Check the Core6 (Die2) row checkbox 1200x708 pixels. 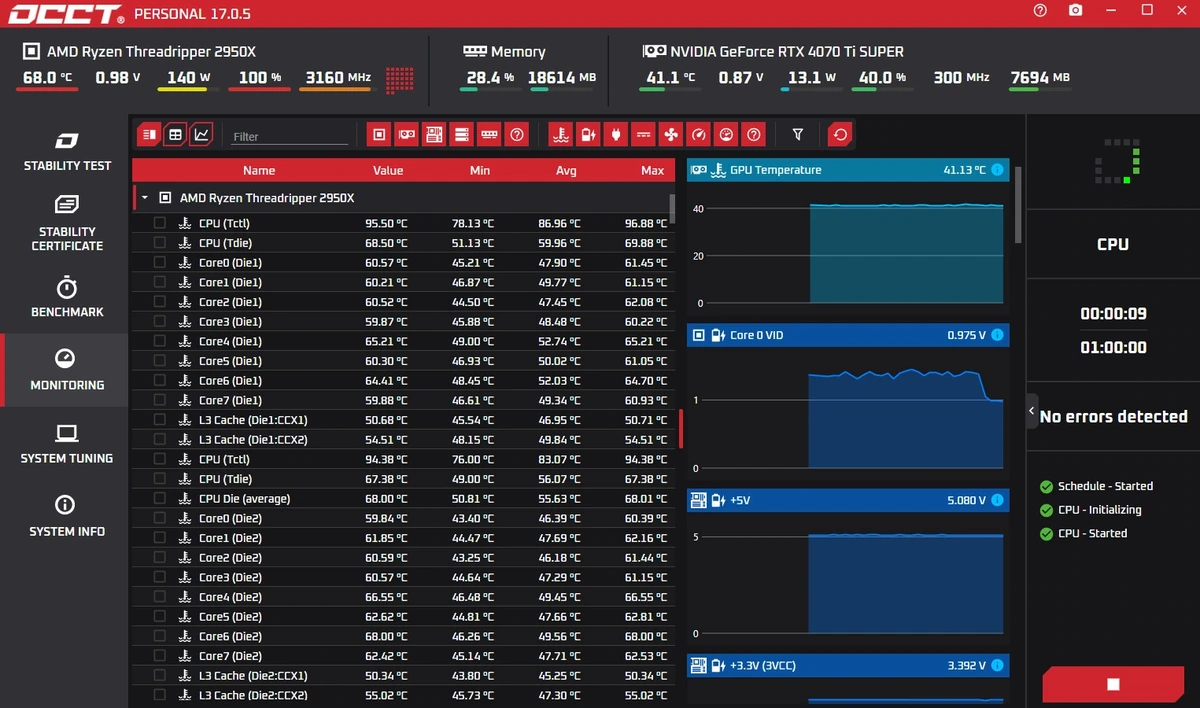pos(160,636)
